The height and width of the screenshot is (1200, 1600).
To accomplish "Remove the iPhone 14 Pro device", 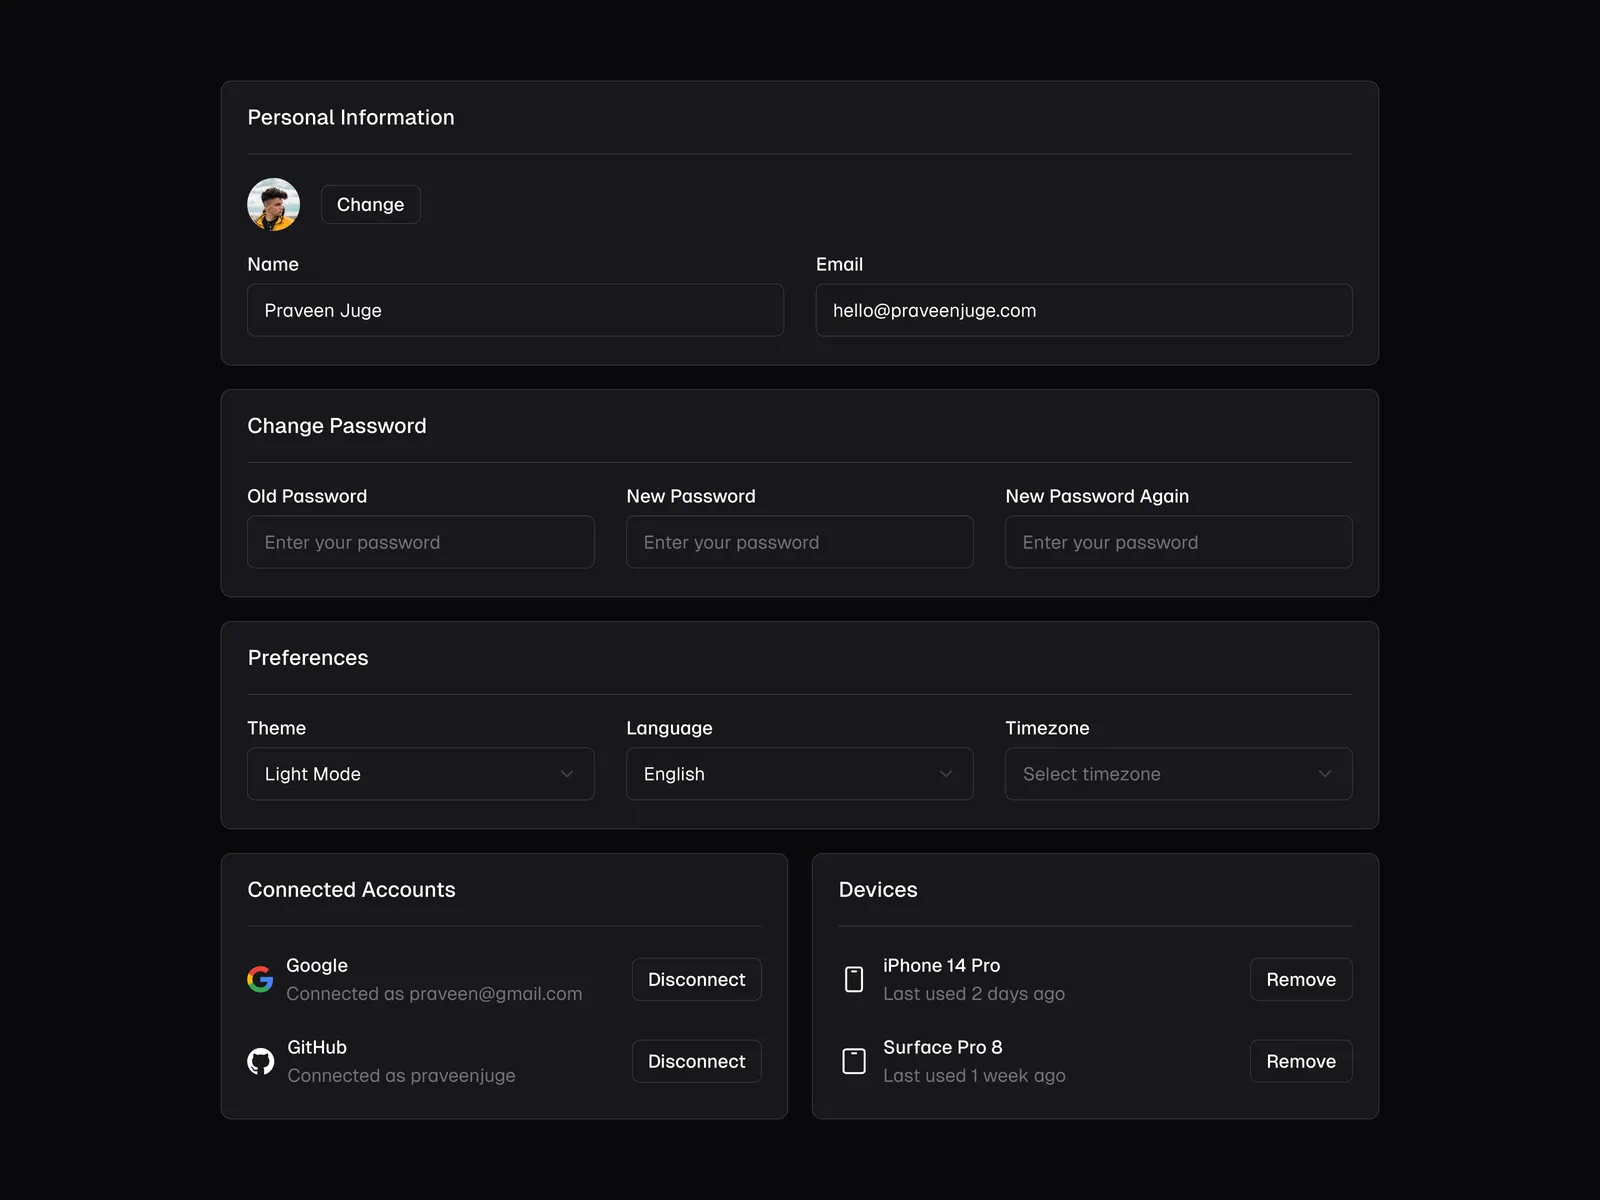I will click(1300, 979).
